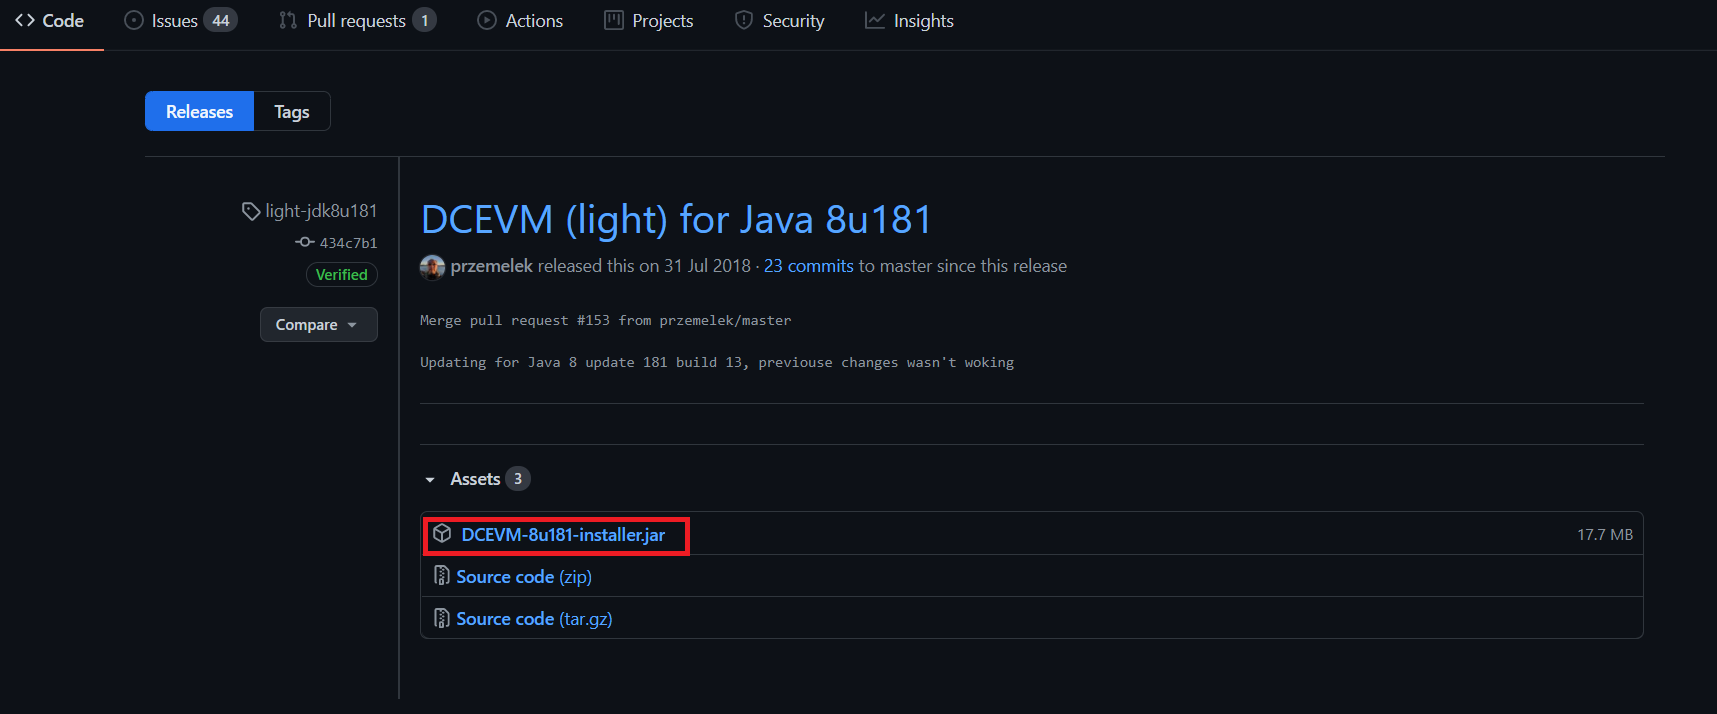Click the Assets count badge 3
Screen dimensions: 1717x714
(518, 479)
